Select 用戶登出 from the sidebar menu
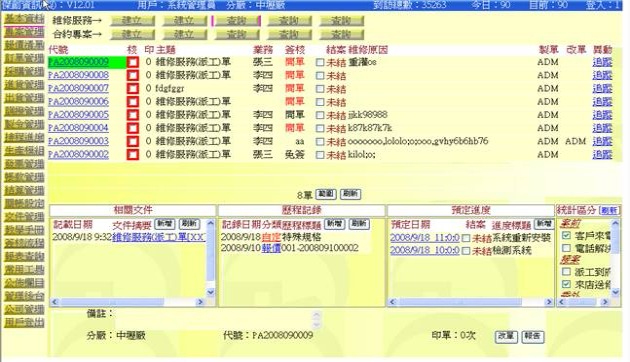Image resolution: width=630 pixels, height=362 pixels. [x=24, y=322]
